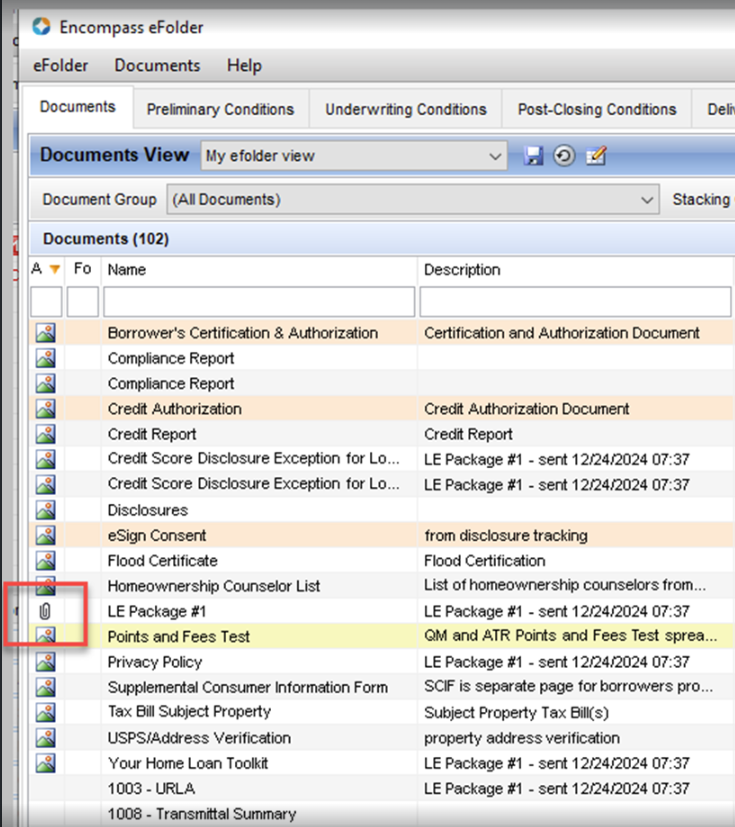Click the Name column filter field
The width and height of the screenshot is (735, 827).
point(259,302)
